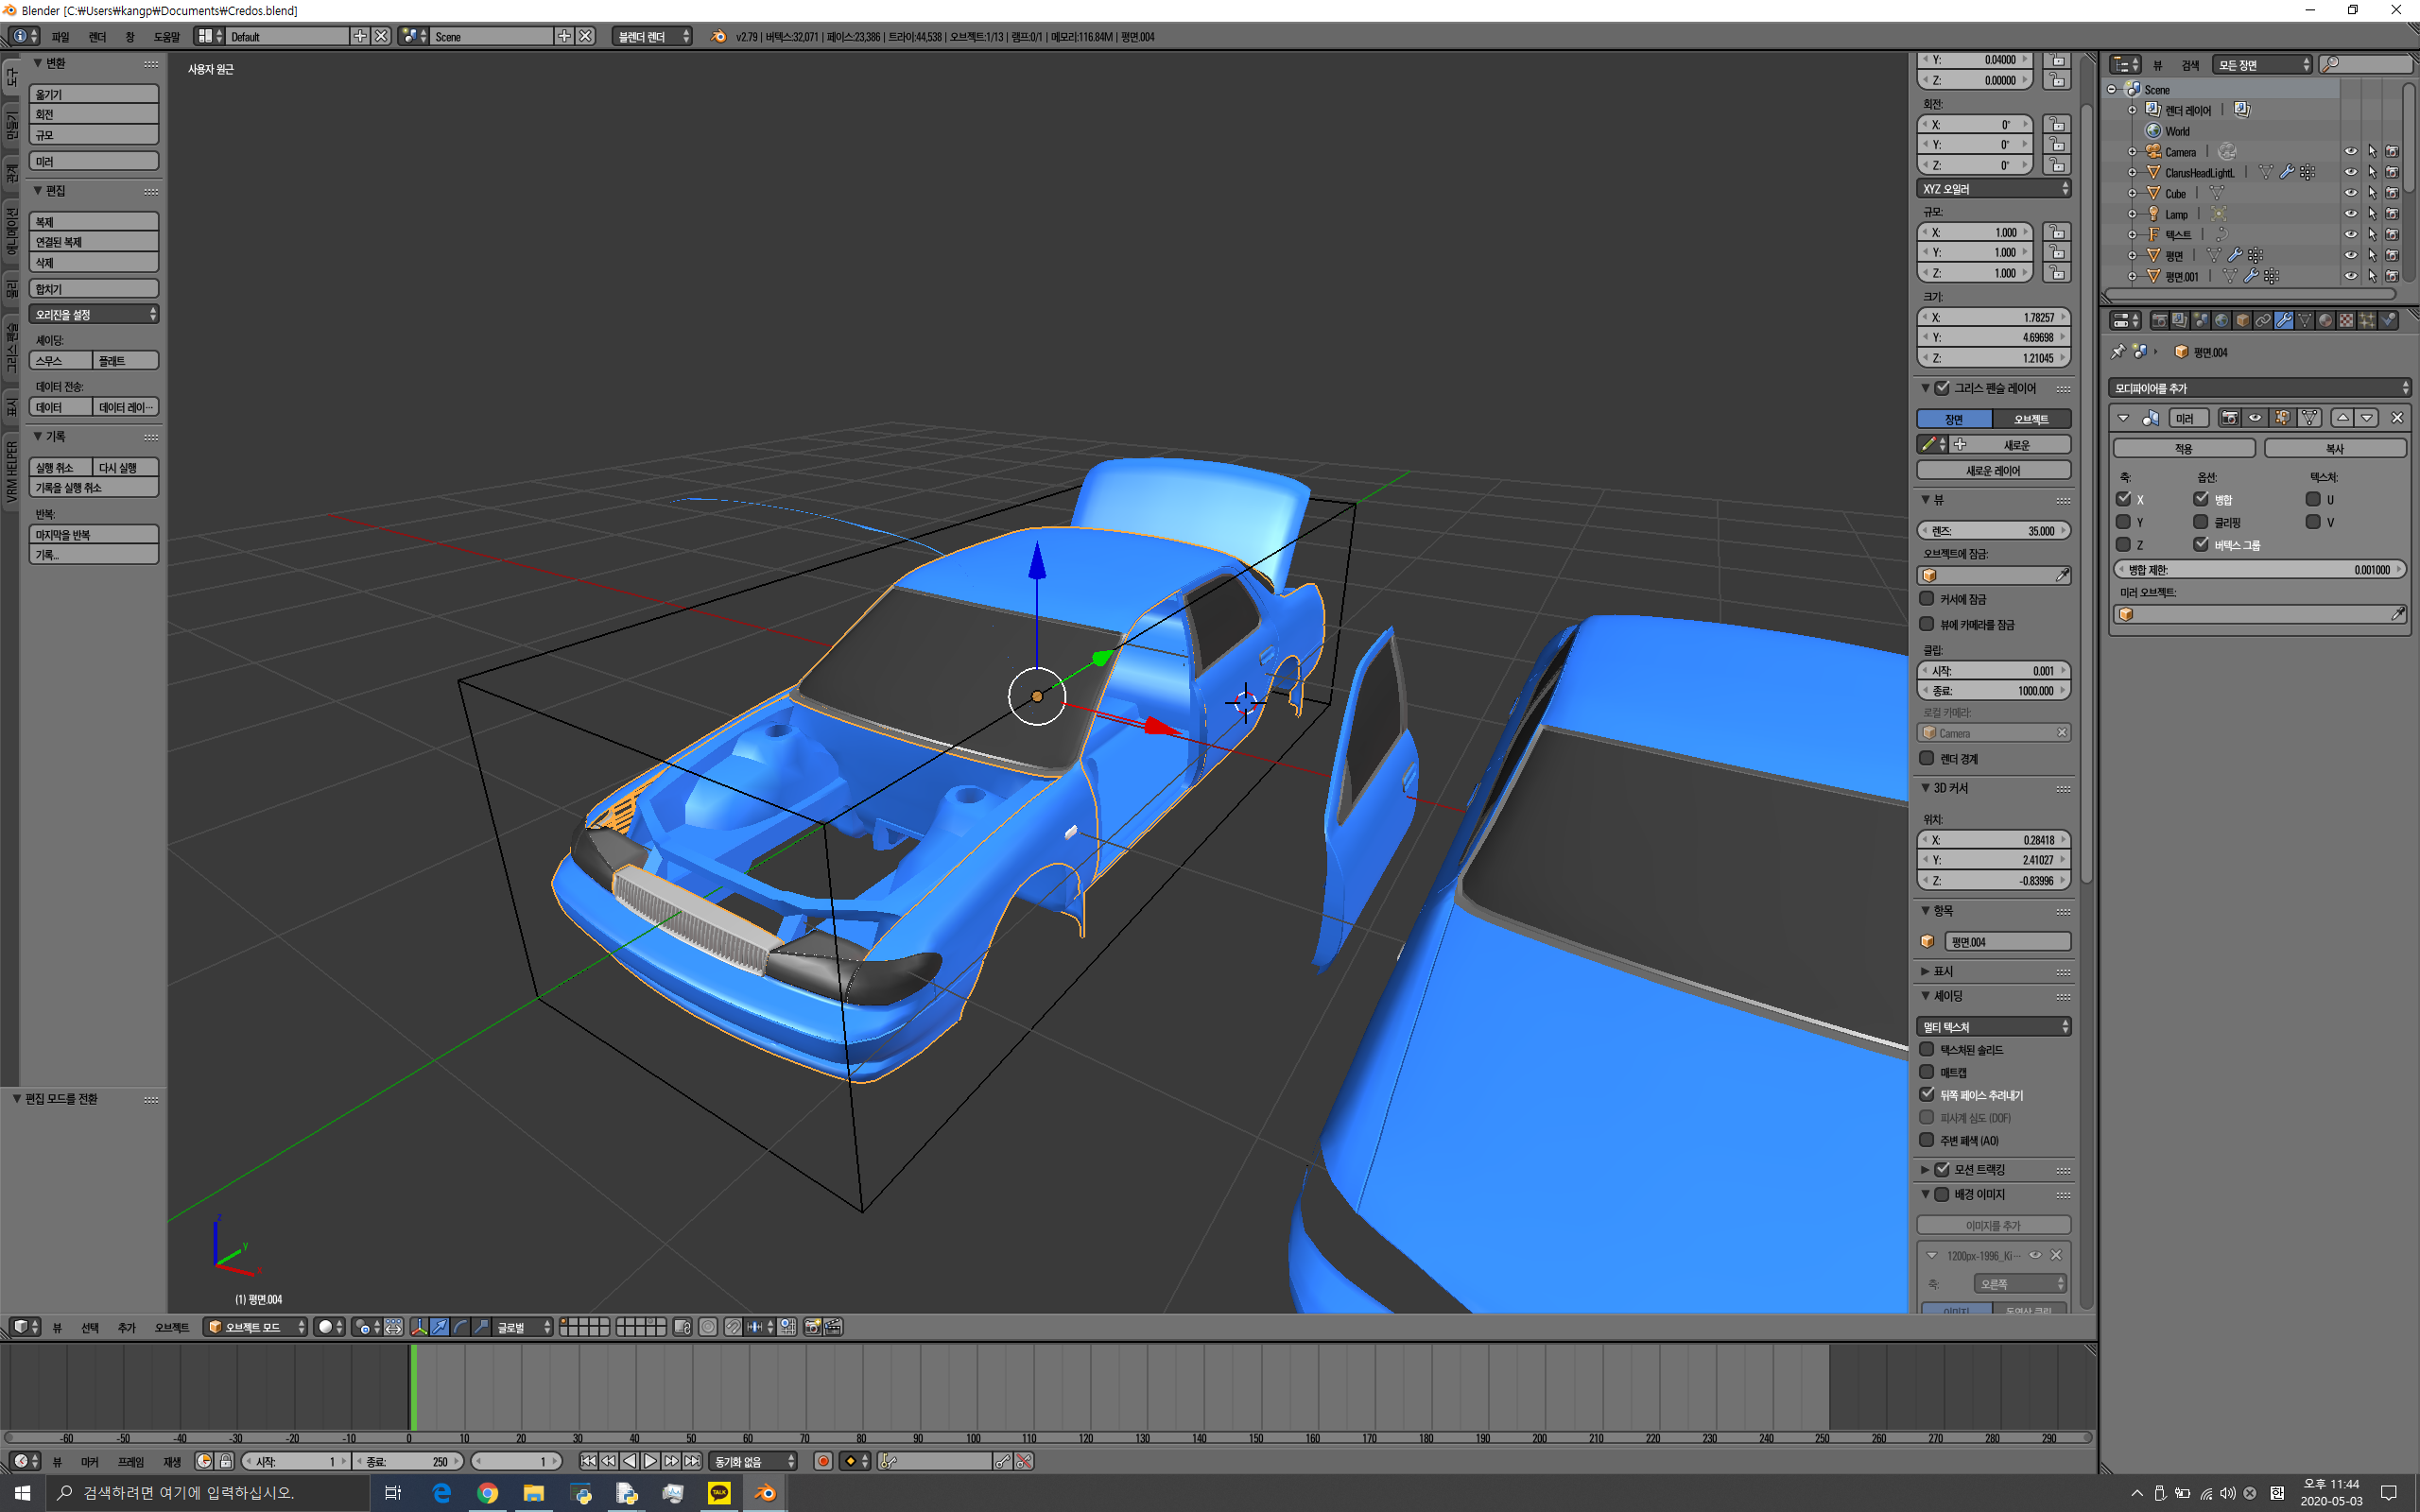Select the rotate manipulator arc icon
The width and height of the screenshot is (2420, 1512).
pos(460,1327)
